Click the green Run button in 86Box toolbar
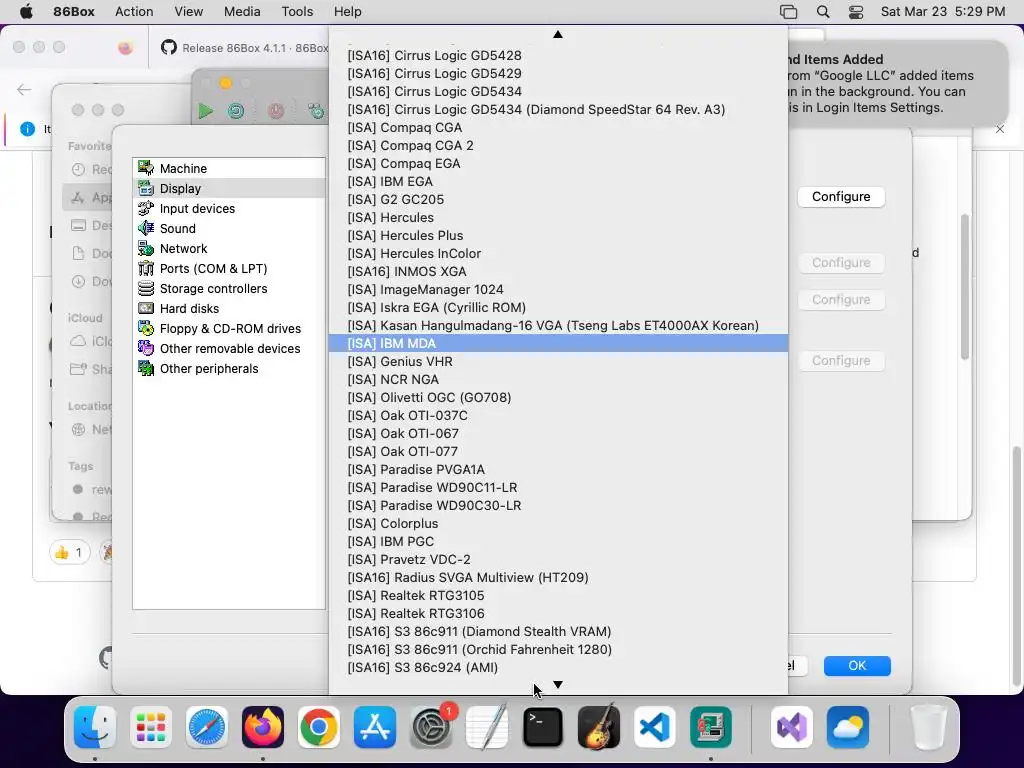Screen dimensions: 1024x768 206,111
